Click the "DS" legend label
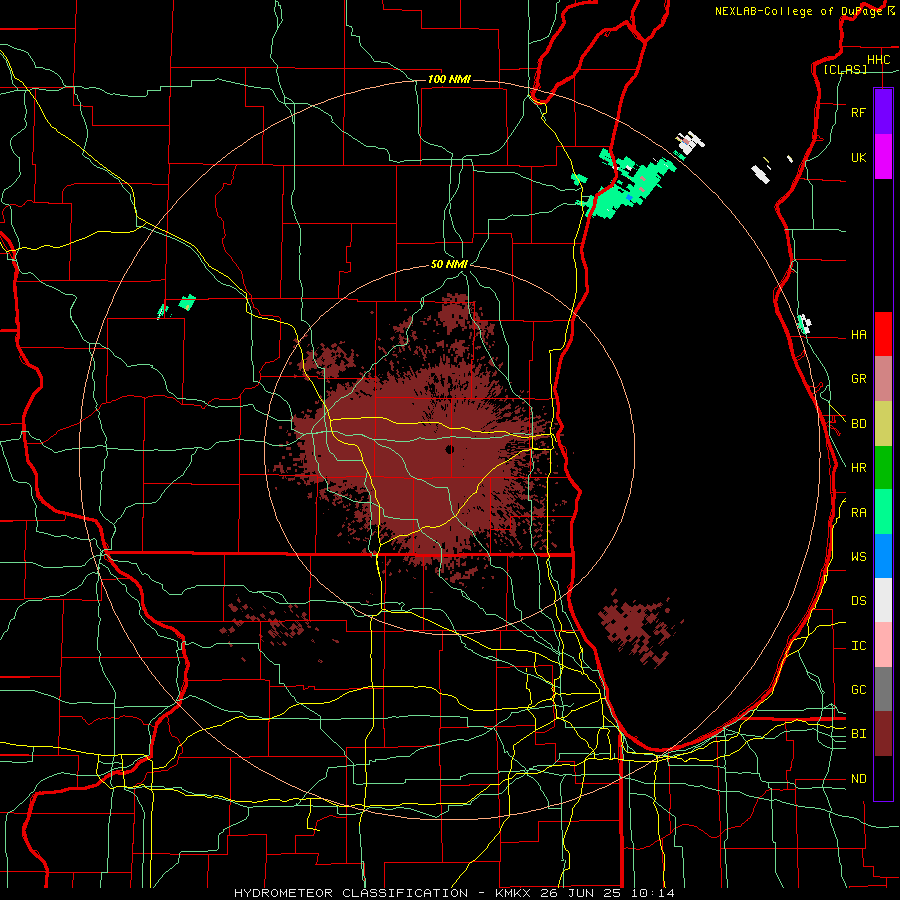The width and height of the screenshot is (900, 900). pos(858,601)
